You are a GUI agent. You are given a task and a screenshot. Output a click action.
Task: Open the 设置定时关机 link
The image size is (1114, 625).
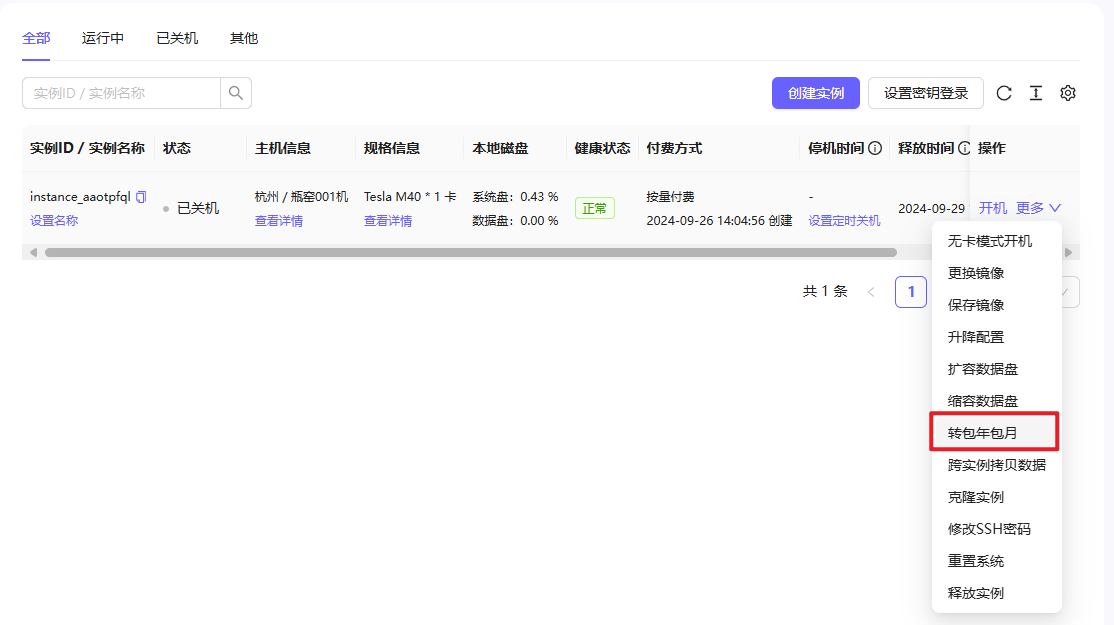tap(844, 221)
